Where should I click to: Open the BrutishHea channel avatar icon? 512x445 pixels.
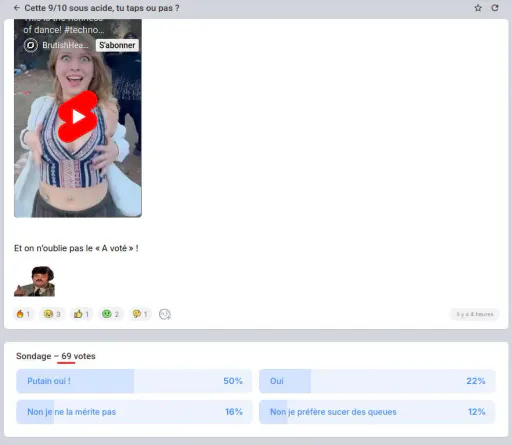tap(31, 45)
